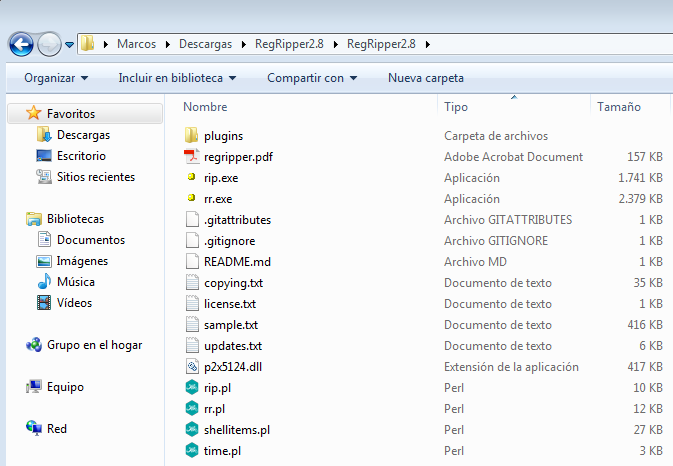Sort by the Tamaño column header
Image resolution: width=673 pixels, height=466 pixels.
(619, 106)
